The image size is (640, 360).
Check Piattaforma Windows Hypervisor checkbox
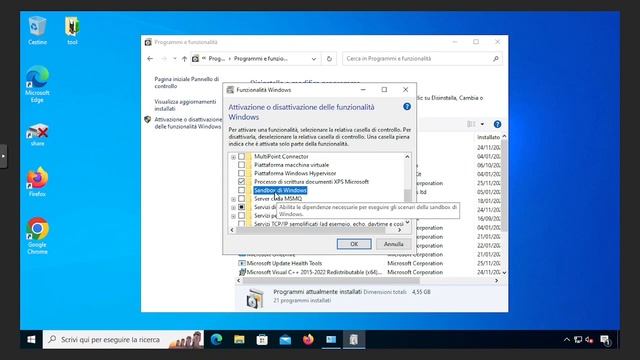[x=242, y=173]
